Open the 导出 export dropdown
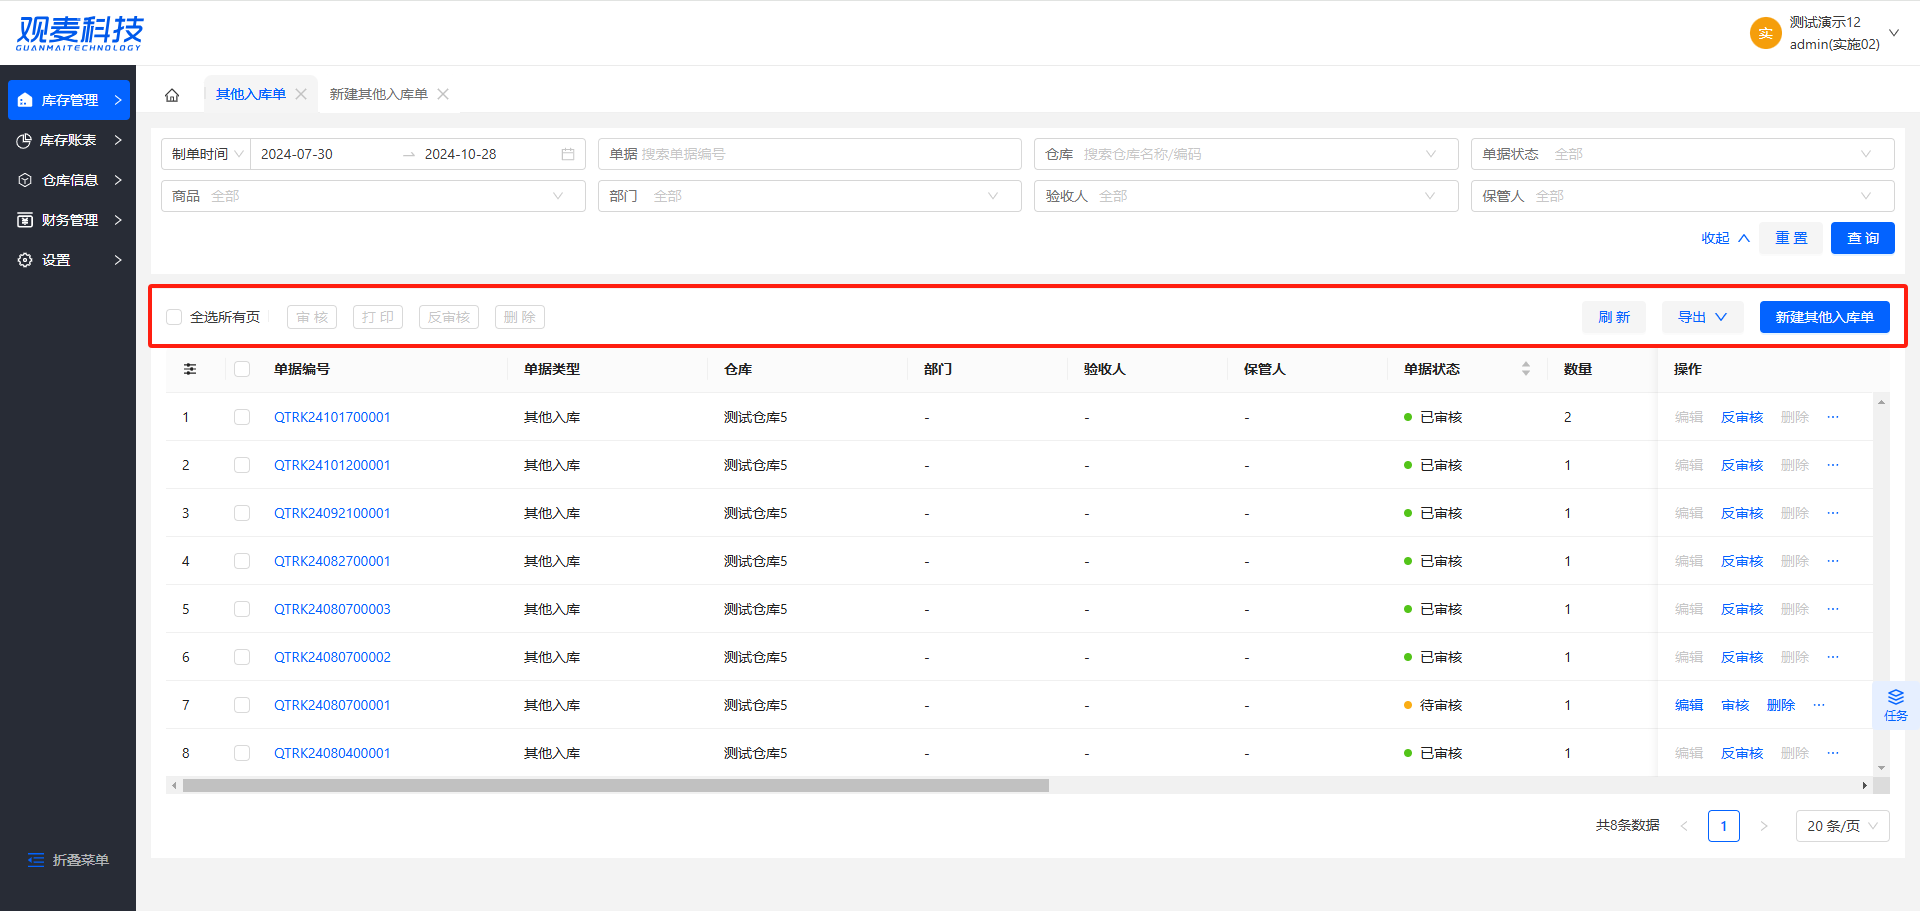This screenshot has width=1920, height=911. 1703,317
